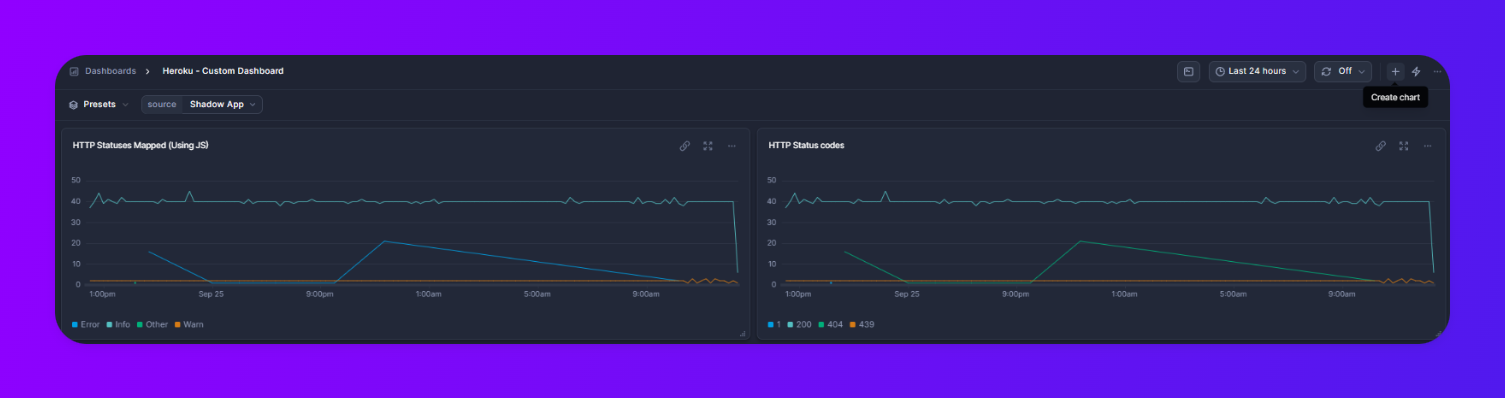Open the Last 24 hours time range dropdown
The image size is (1505, 398).
click(1258, 71)
